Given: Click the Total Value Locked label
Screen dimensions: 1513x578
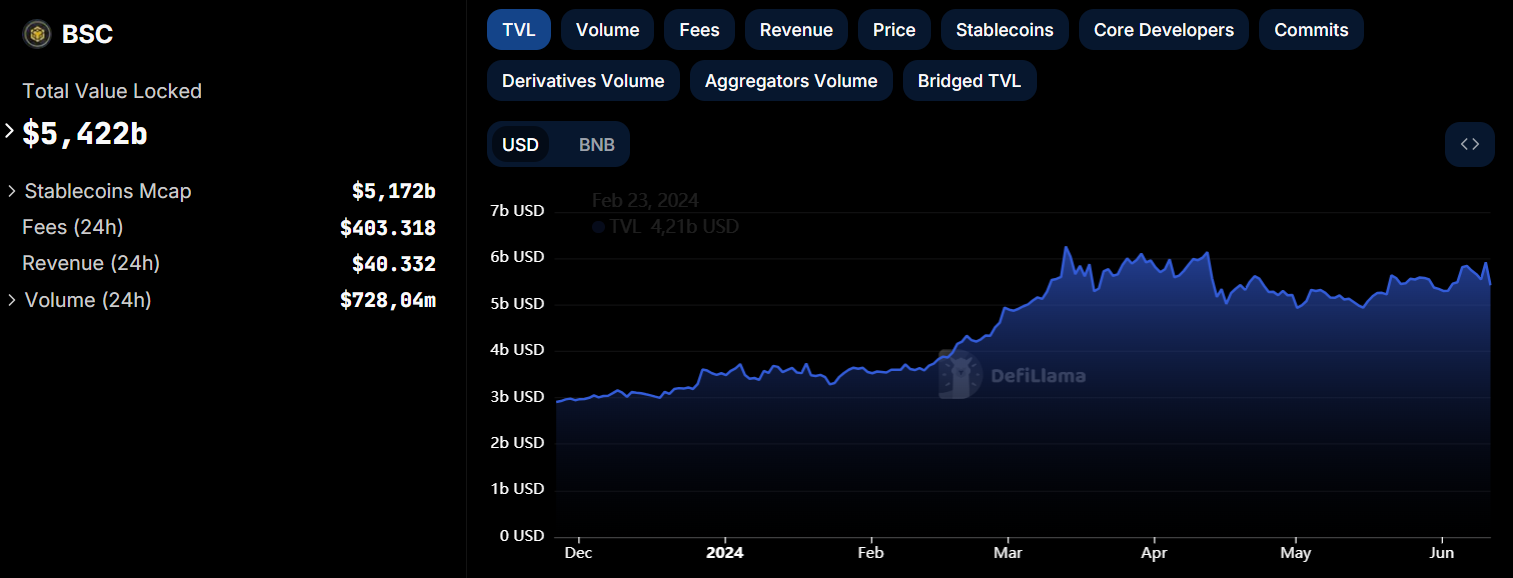Looking at the screenshot, I should coord(112,91).
